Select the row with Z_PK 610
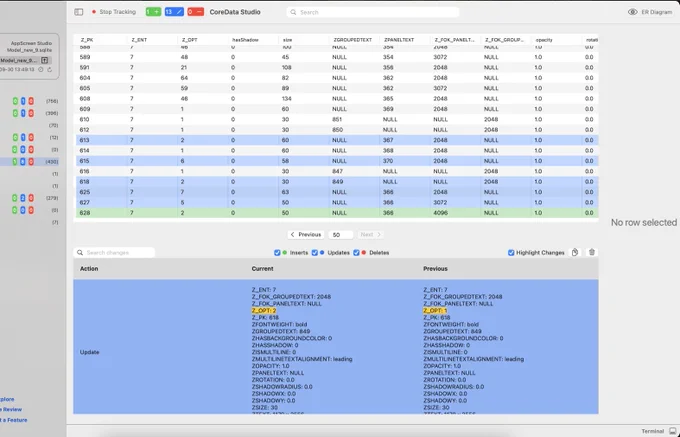 click(x=336, y=119)
